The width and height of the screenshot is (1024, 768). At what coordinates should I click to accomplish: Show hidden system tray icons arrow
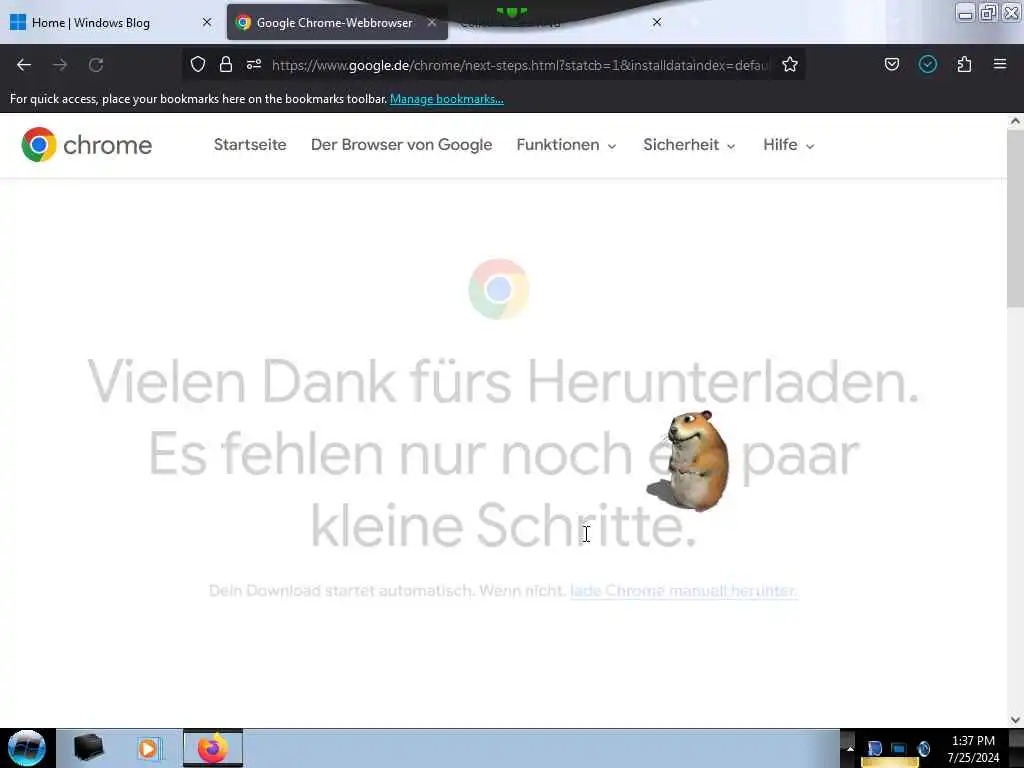[x=850, y=748]
